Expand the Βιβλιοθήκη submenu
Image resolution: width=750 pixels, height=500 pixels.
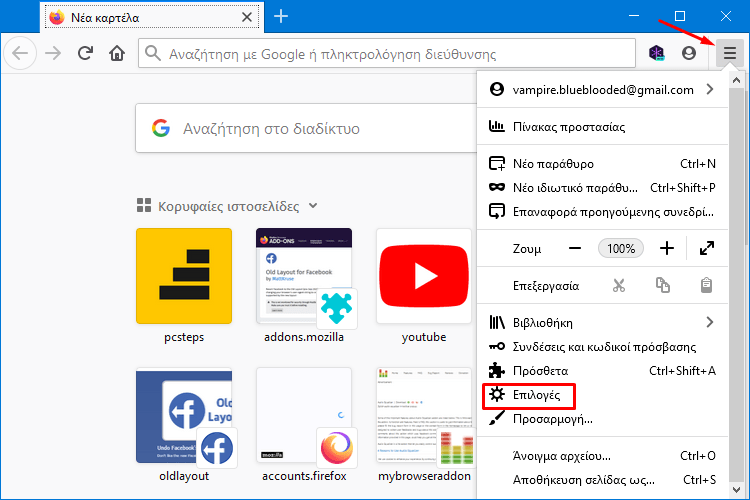[602, 322]
